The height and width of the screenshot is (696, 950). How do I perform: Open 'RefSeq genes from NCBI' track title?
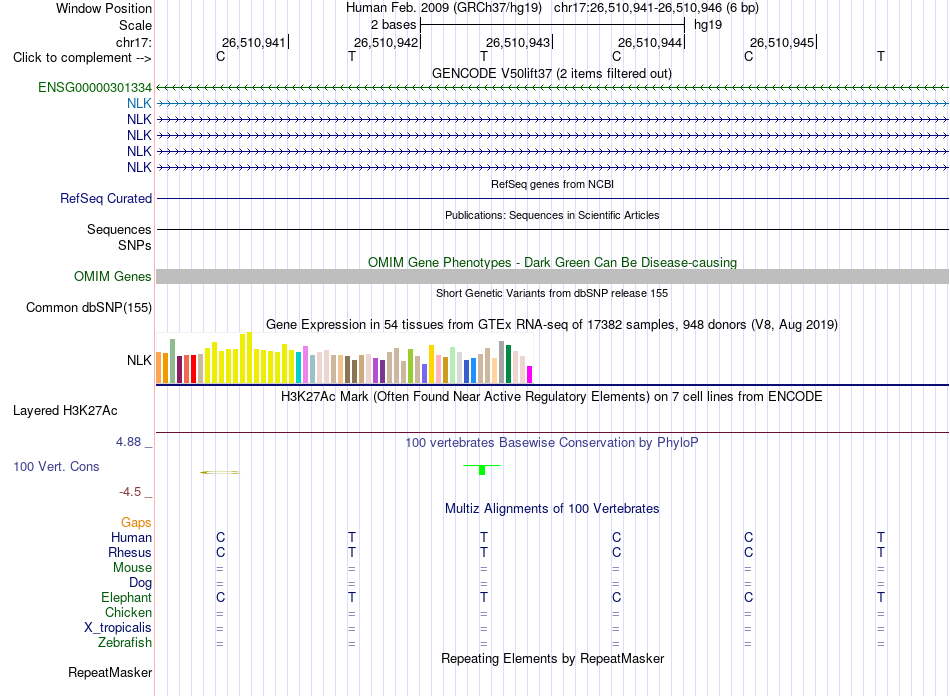coord(552,184)
